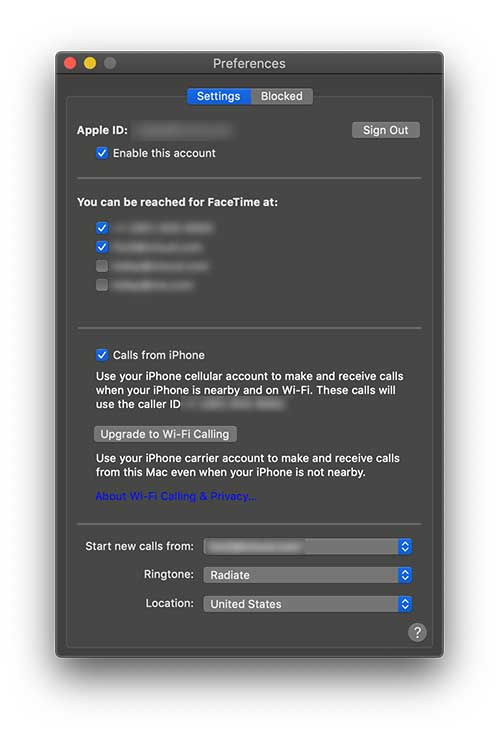Open the Start new calls from dropdown

[308, 546]
